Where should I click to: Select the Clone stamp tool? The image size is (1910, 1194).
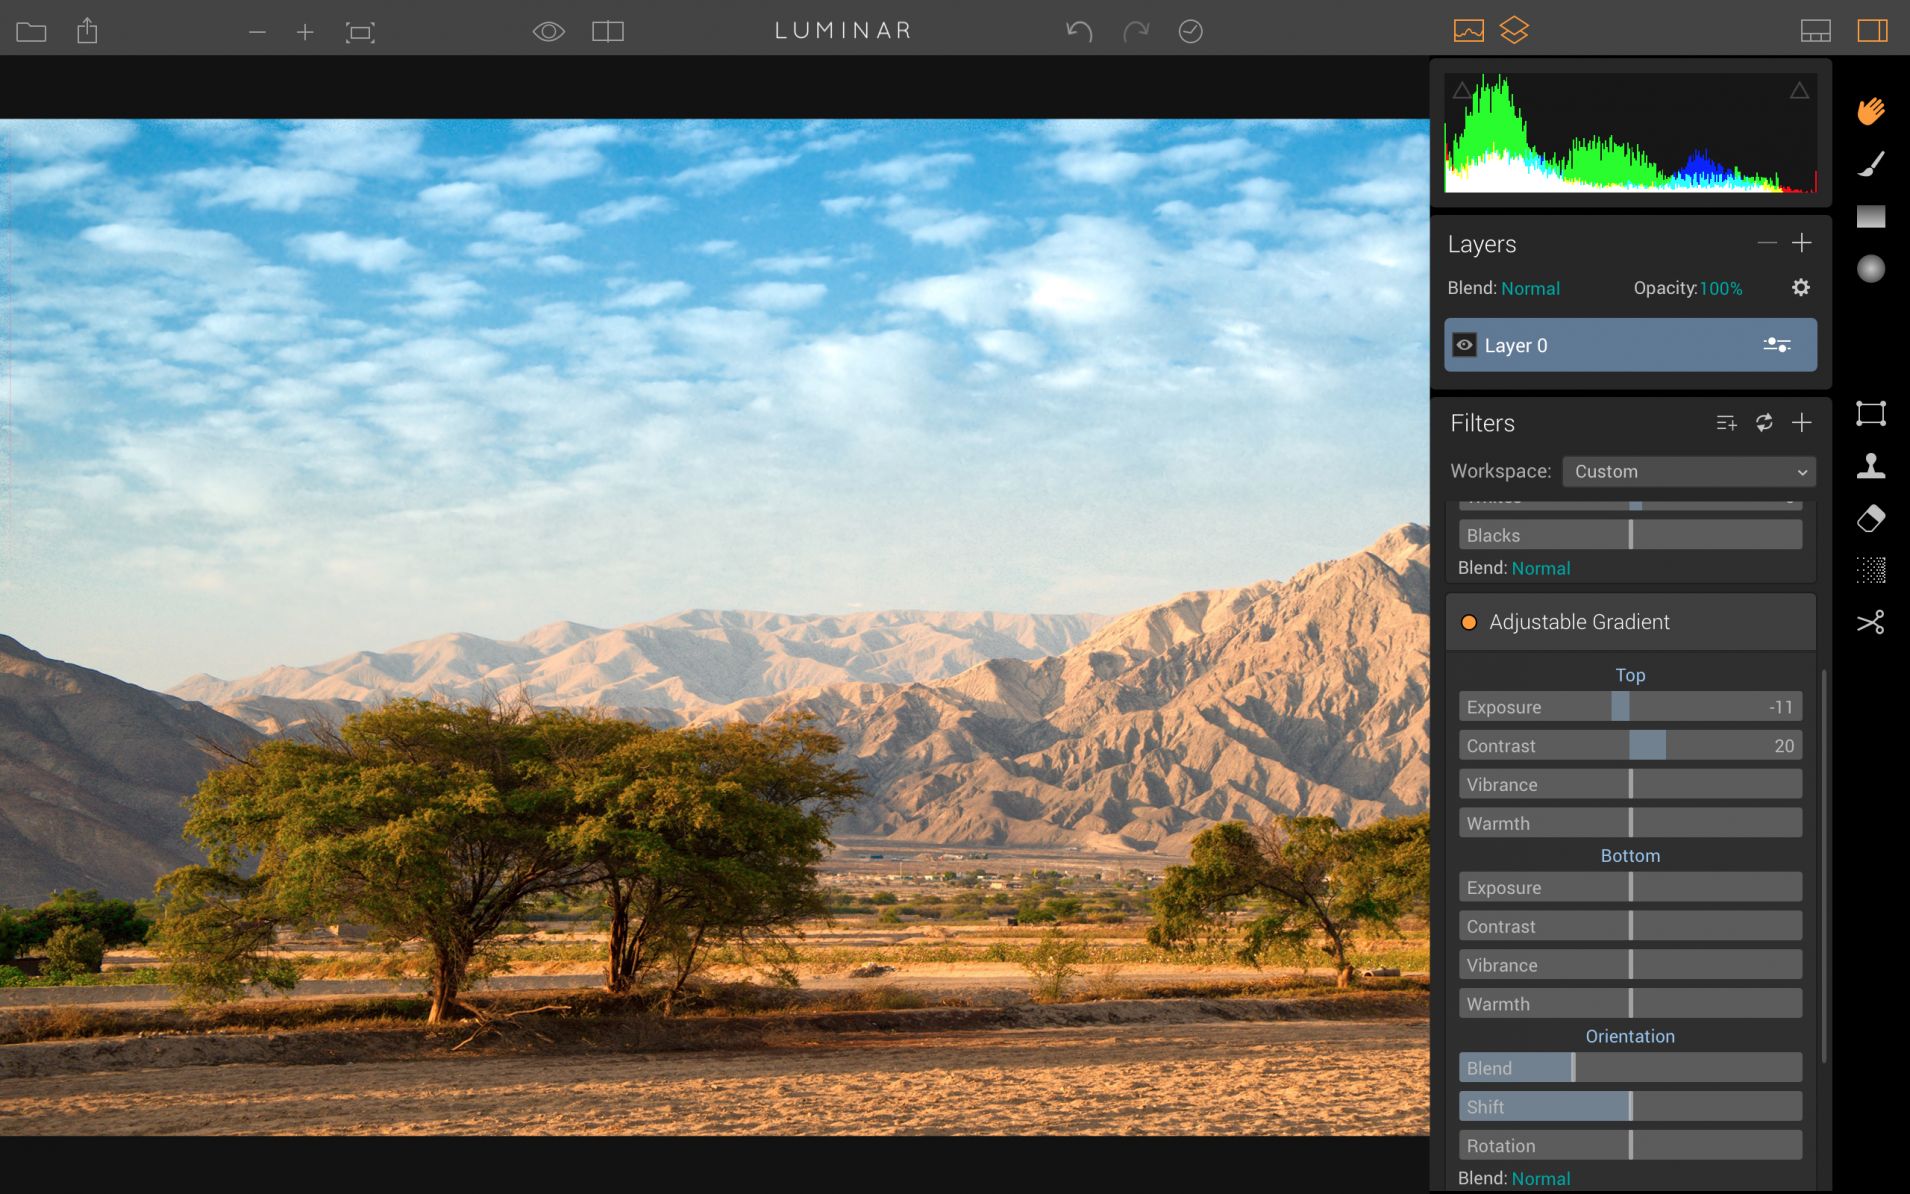1870,466
